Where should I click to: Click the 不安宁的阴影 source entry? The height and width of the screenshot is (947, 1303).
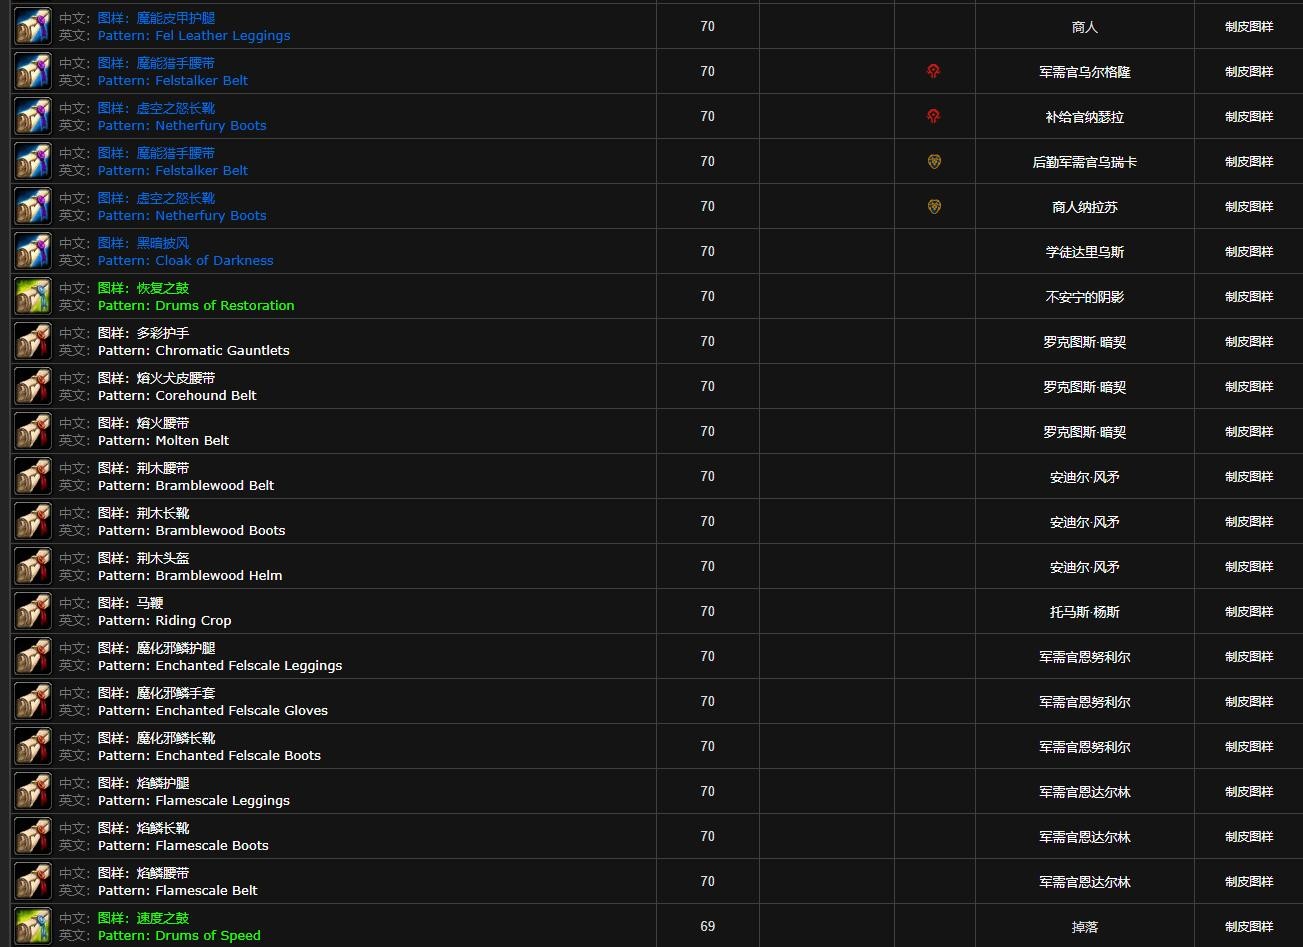pos(1084,297)
